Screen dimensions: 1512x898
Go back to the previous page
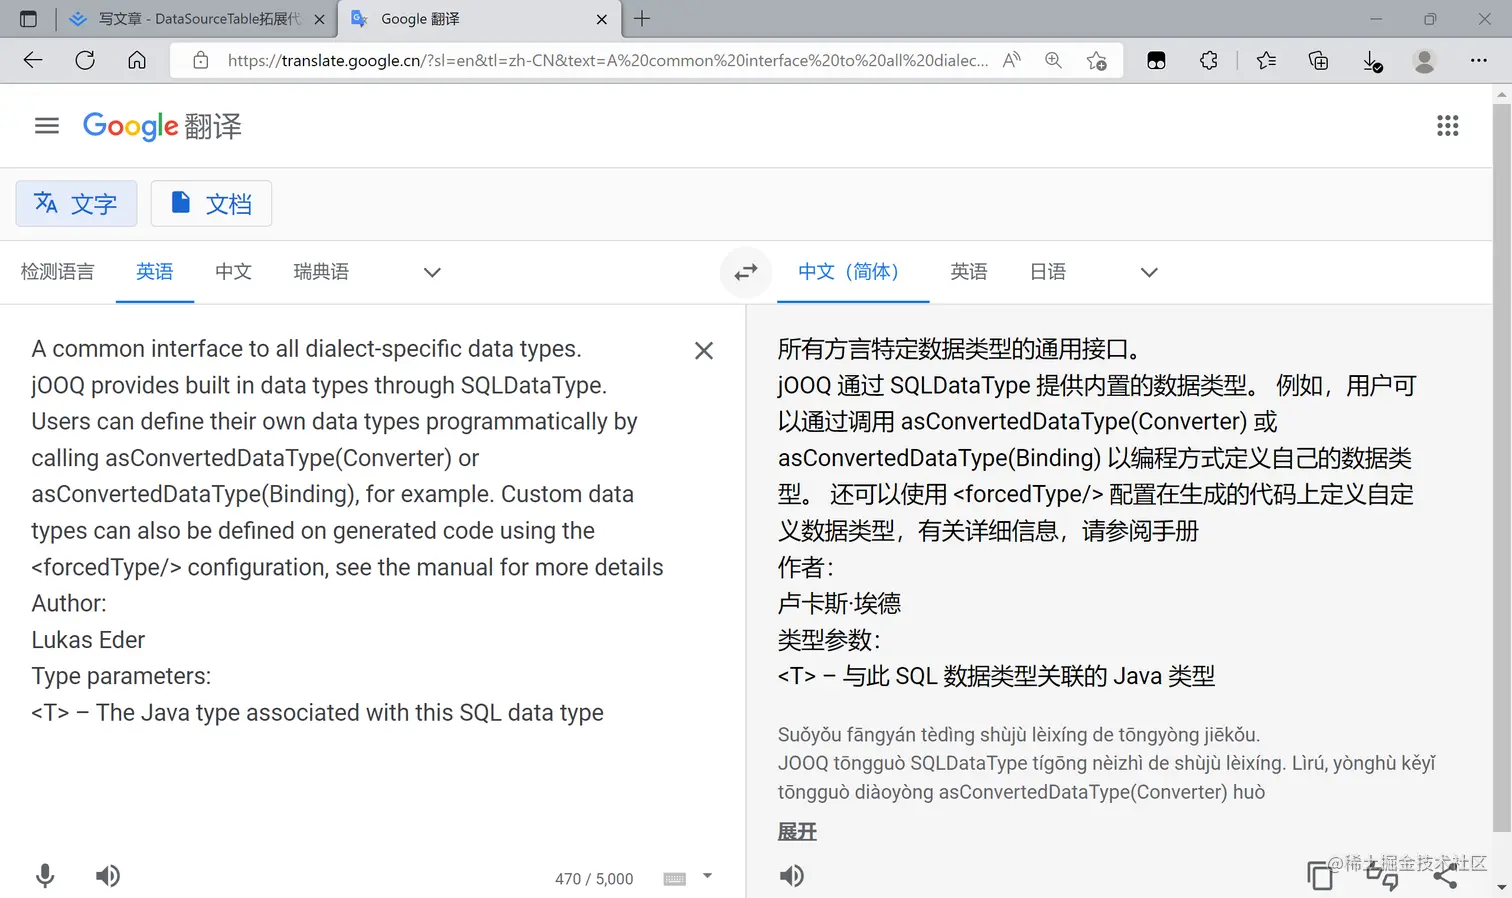(33, 60)
